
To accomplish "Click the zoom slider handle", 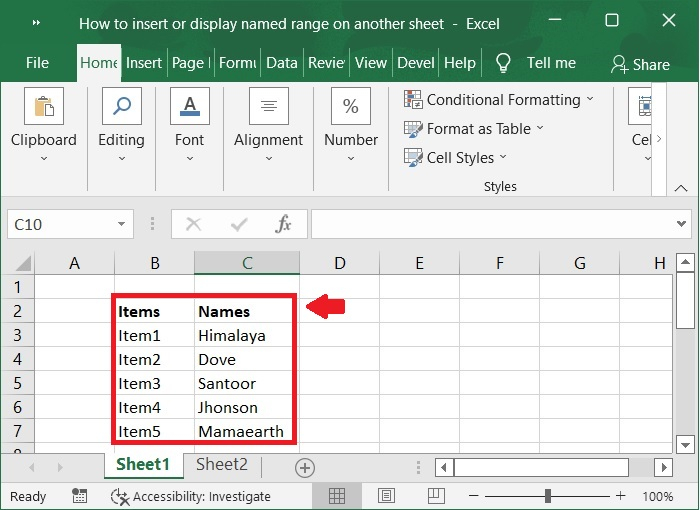I will point(548,496).
